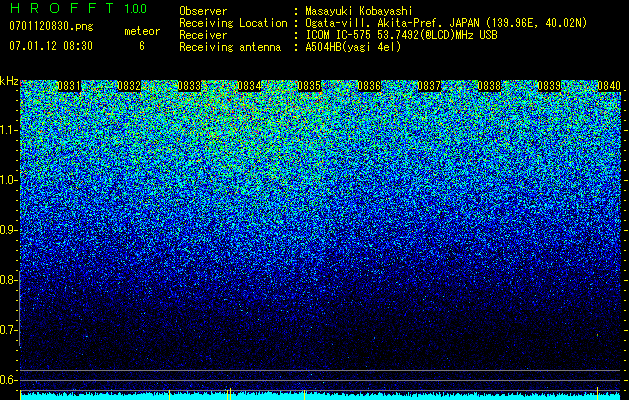
Task: Click the 1.1 frequency axis label
Action: pyautogui.click(x=8, y=130)
